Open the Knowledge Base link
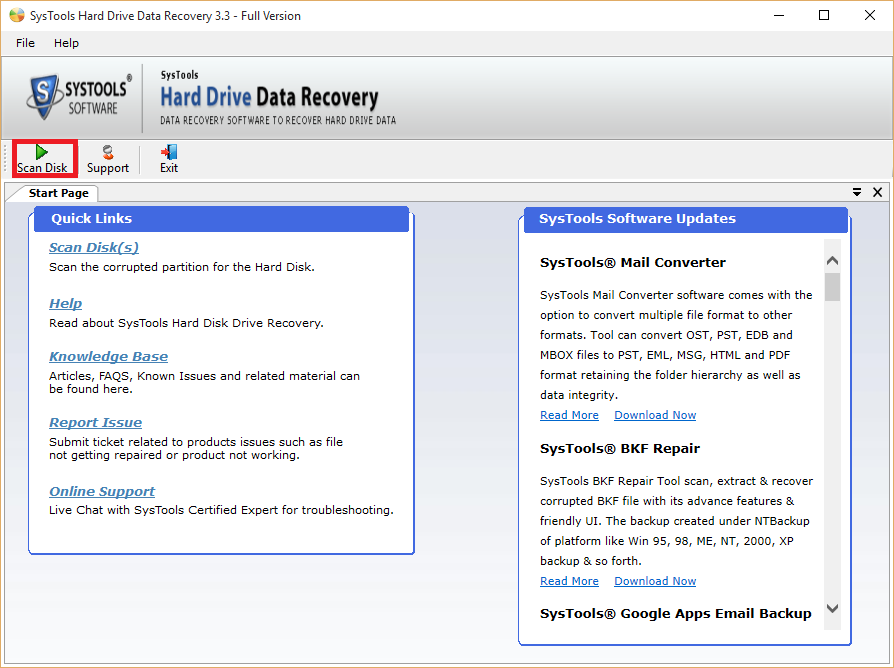This screenshot has height=668, width=894. coord(108,356)
